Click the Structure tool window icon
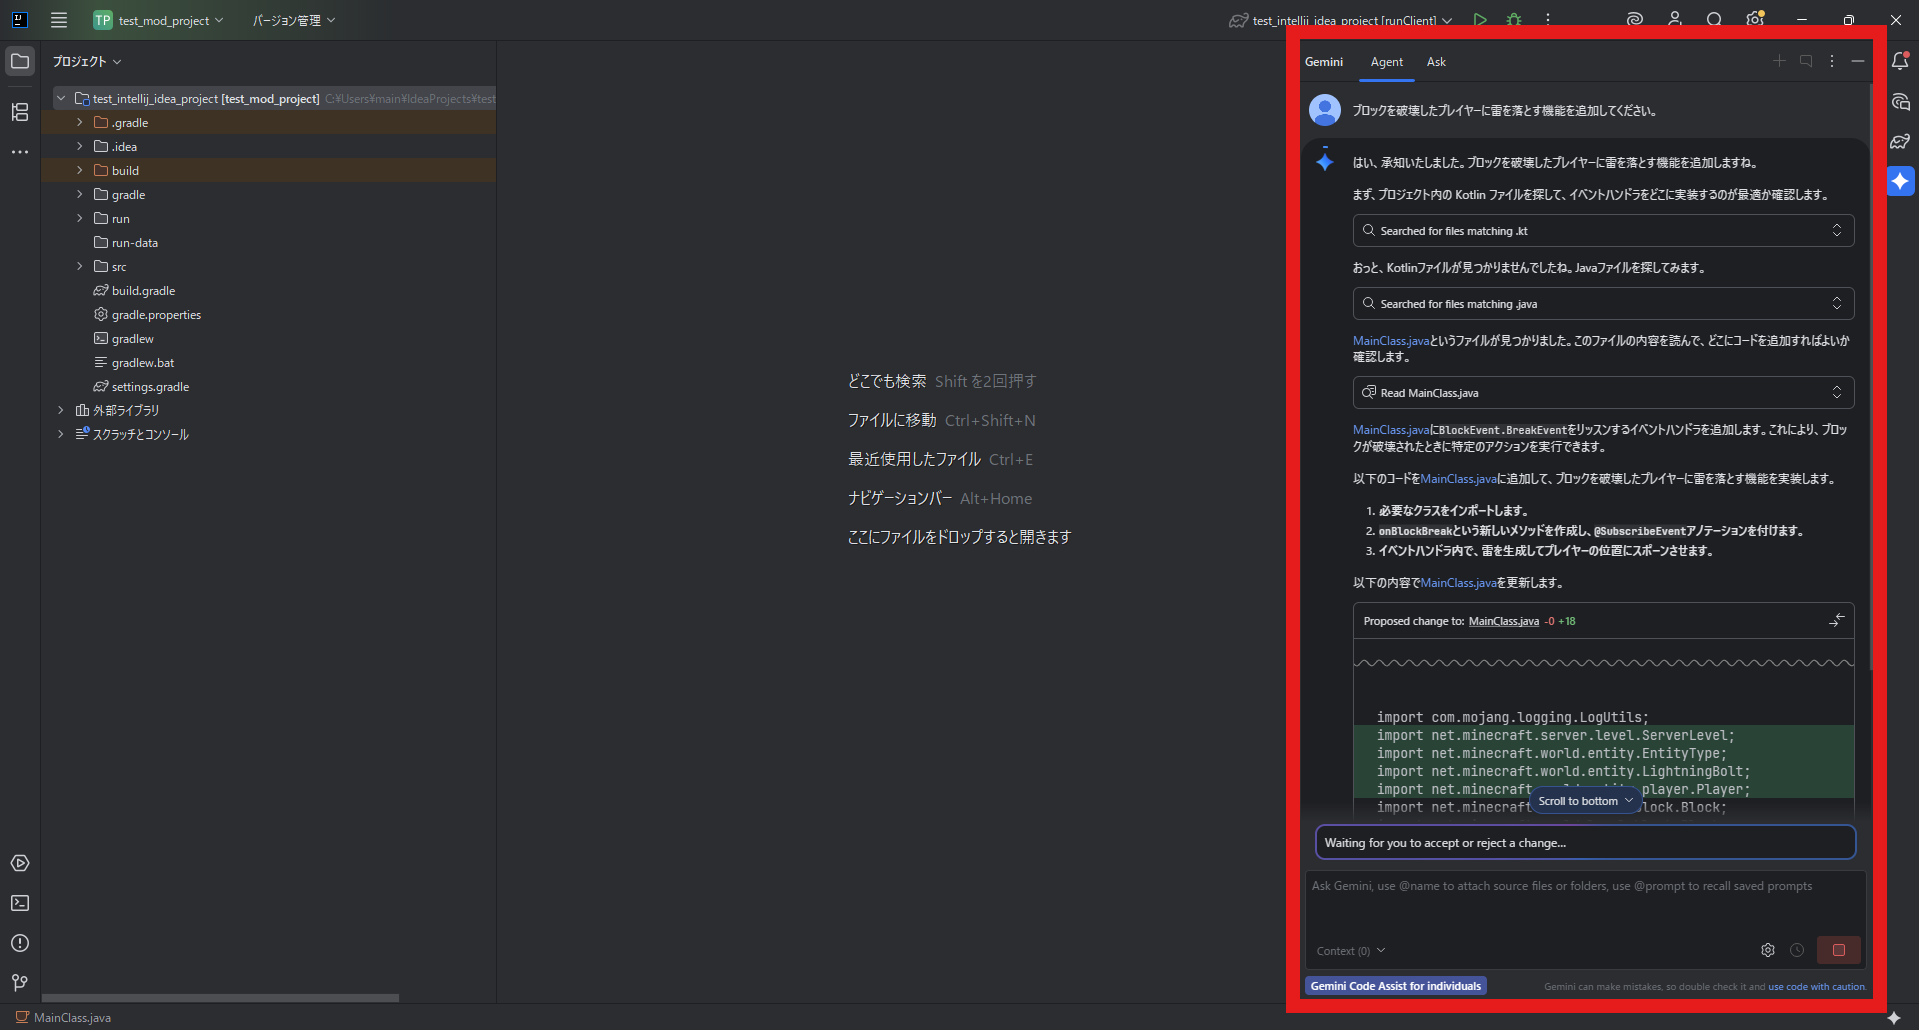Image resolution: width=1919 pixels, height=1030 pixels. [20, 112]
